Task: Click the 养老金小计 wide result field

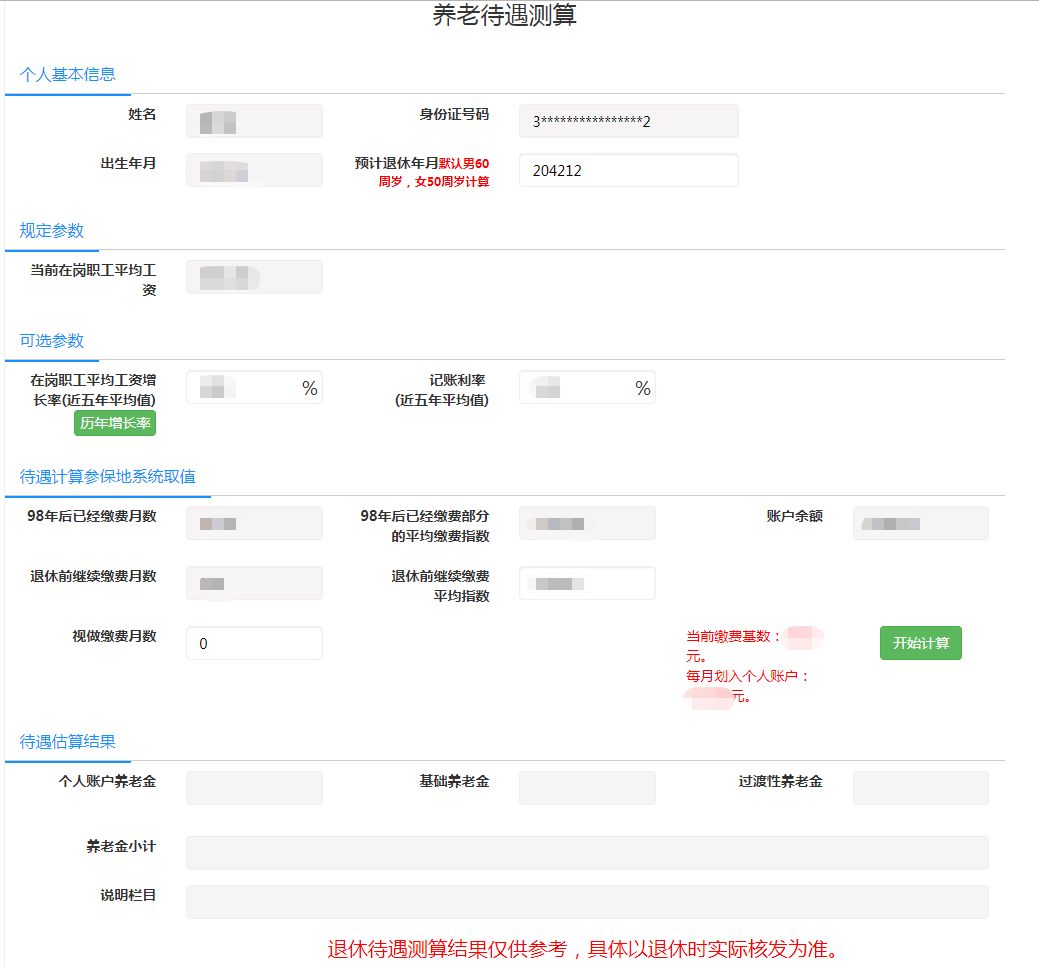Action: point(587,853)
